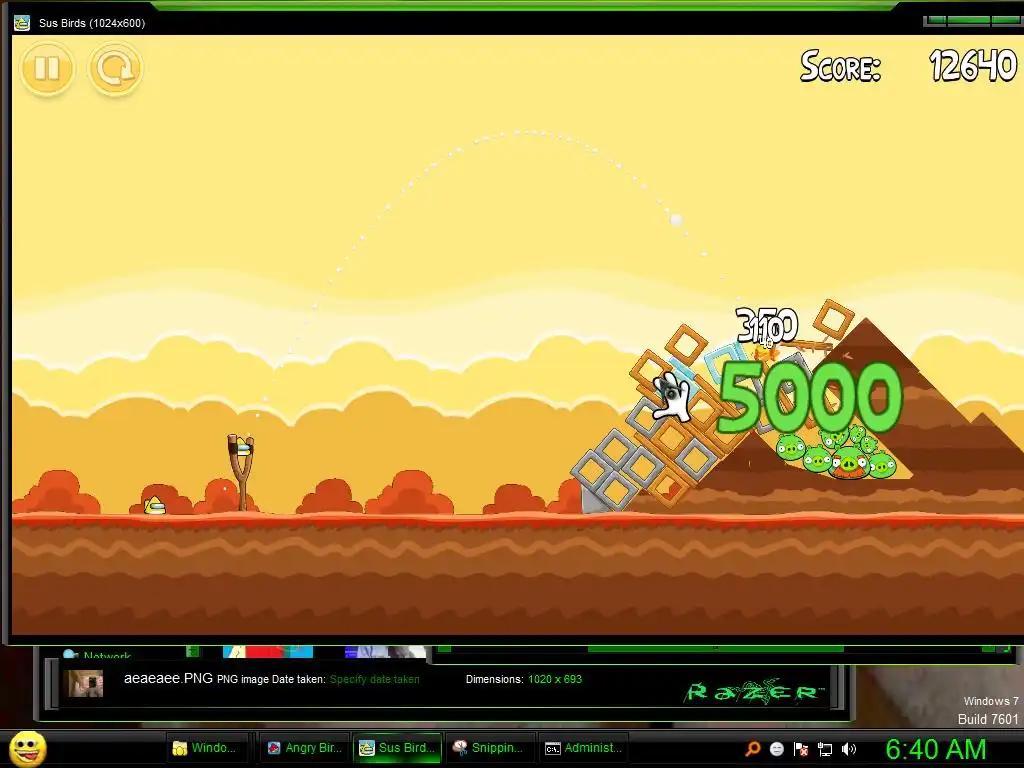Open the network tray icon

click(x=825, y=749)
